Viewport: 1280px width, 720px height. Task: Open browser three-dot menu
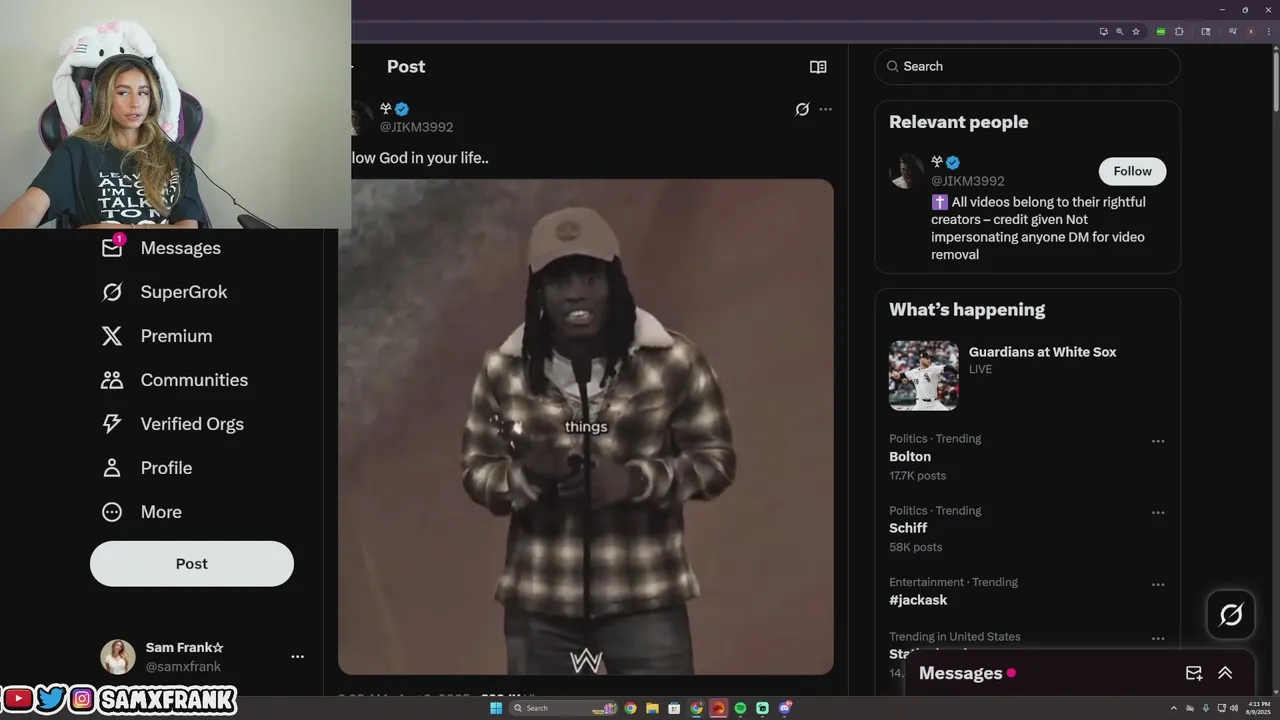1269,31
